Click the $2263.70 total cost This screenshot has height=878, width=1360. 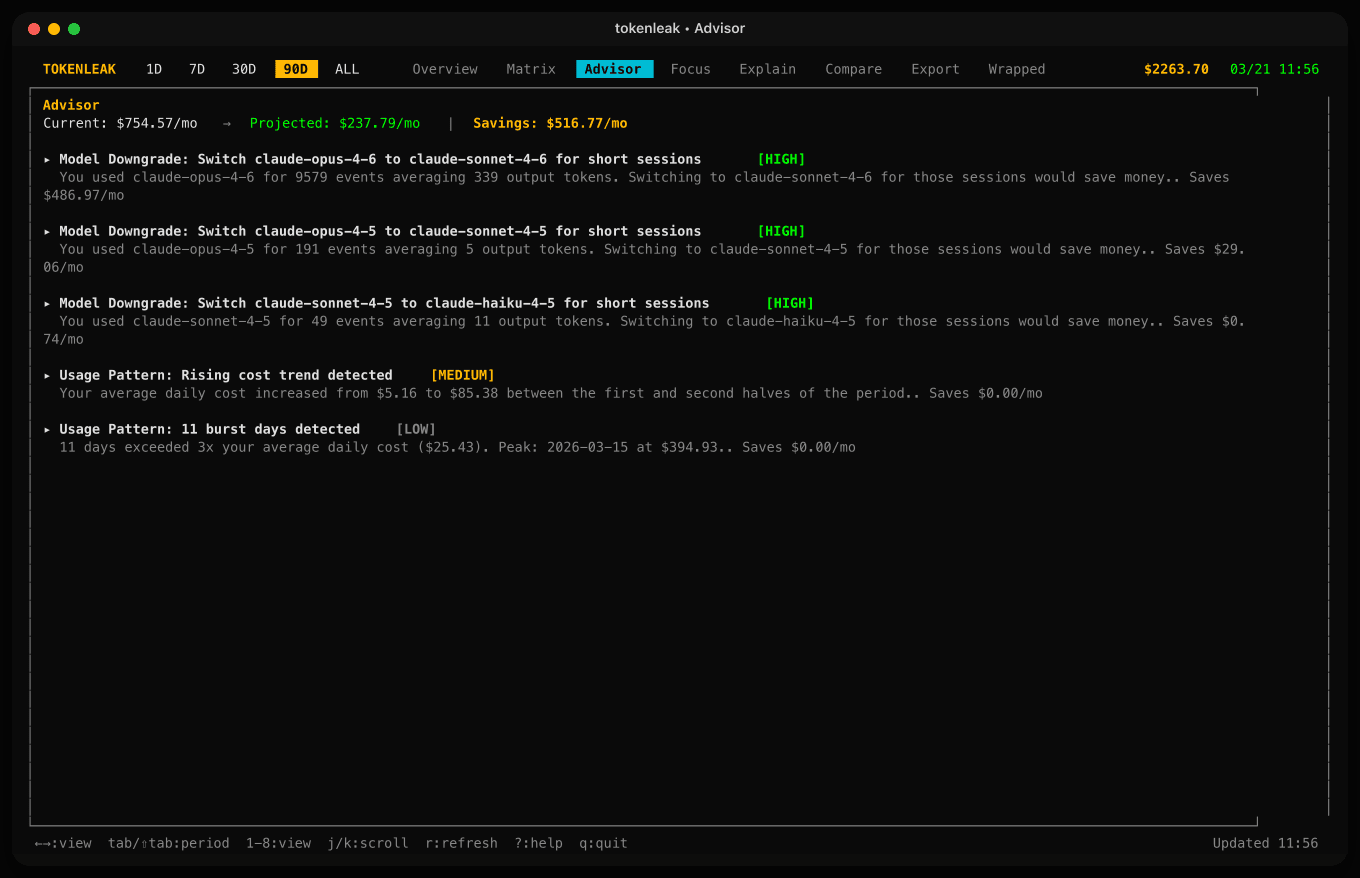tap(1176, 69)
